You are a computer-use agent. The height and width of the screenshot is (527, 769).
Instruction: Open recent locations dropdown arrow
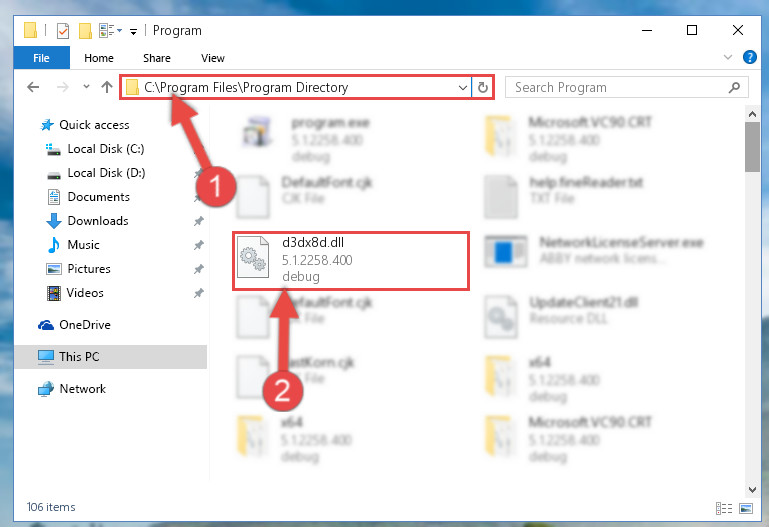(x=86, y=87)
